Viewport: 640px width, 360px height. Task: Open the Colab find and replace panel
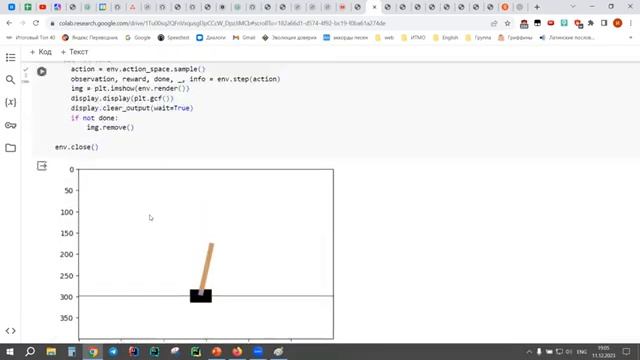click(11, 80)
